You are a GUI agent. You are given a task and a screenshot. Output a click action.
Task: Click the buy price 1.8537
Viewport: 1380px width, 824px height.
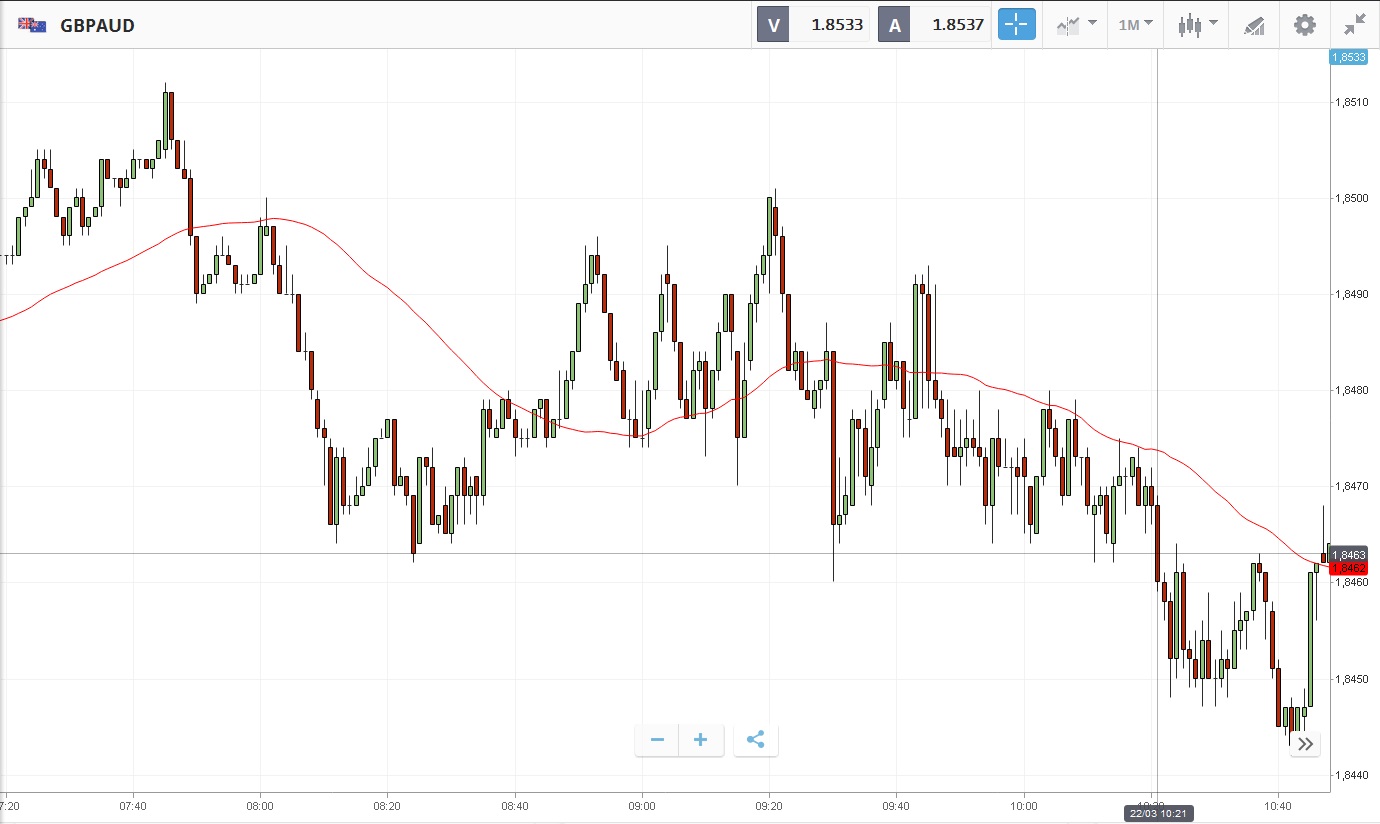958,25
